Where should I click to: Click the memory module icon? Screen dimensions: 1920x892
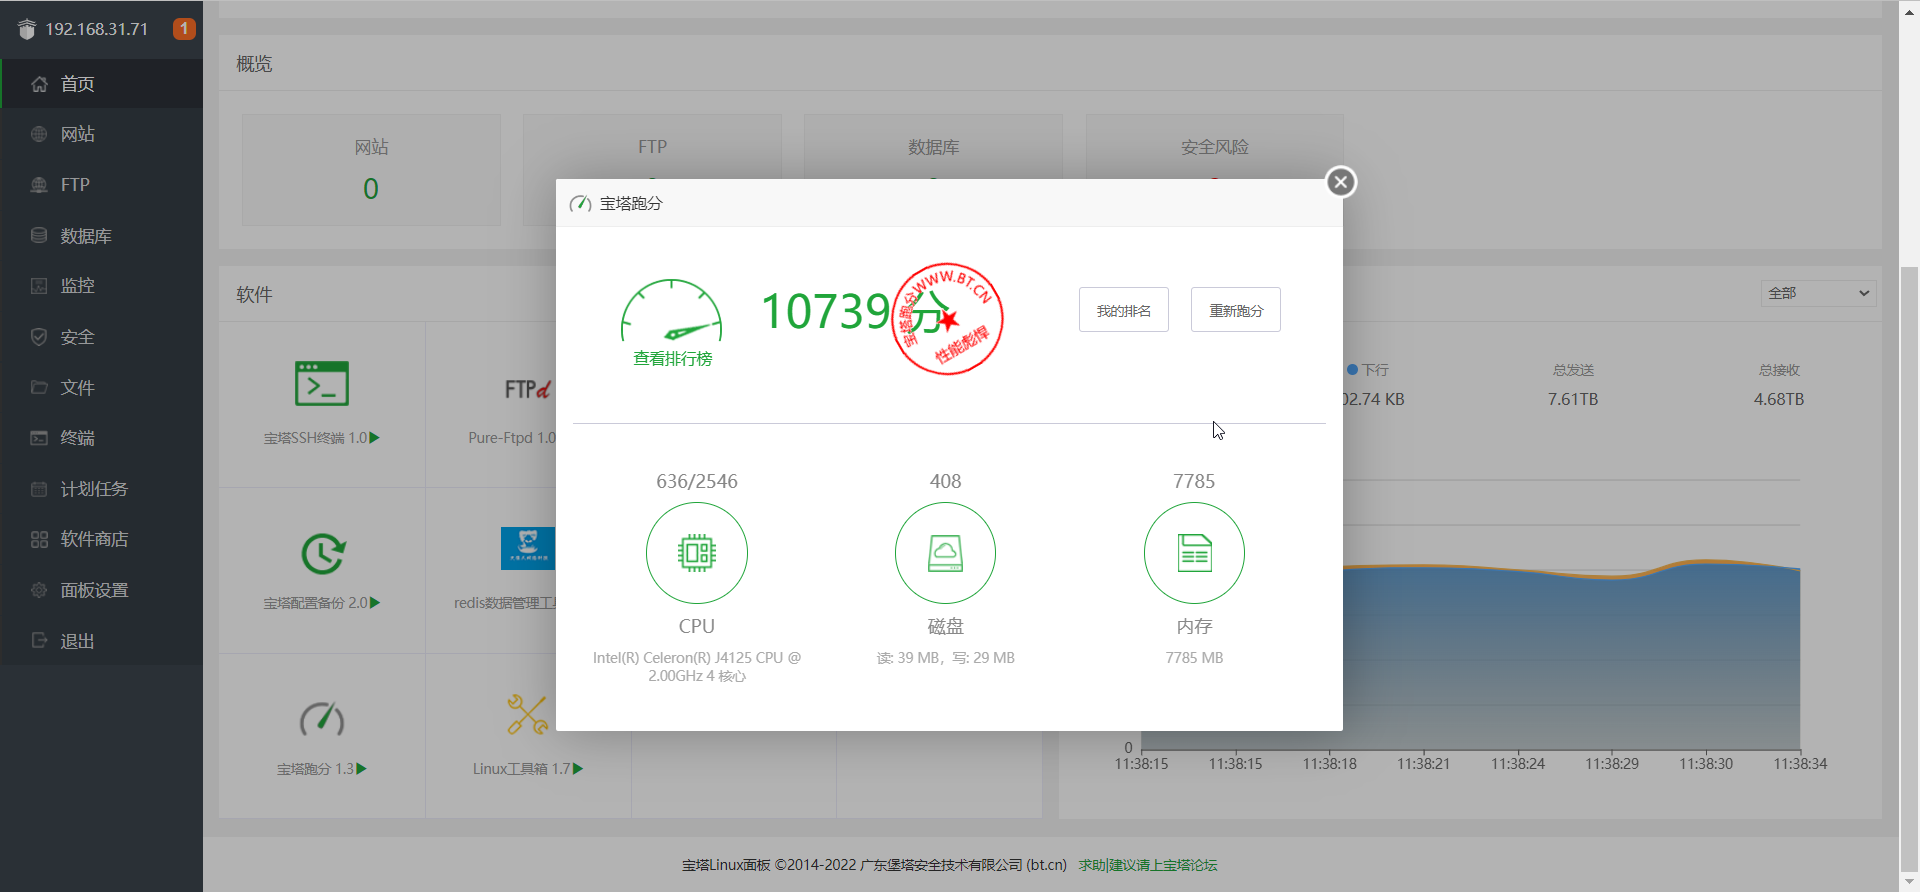[1194, 553]
